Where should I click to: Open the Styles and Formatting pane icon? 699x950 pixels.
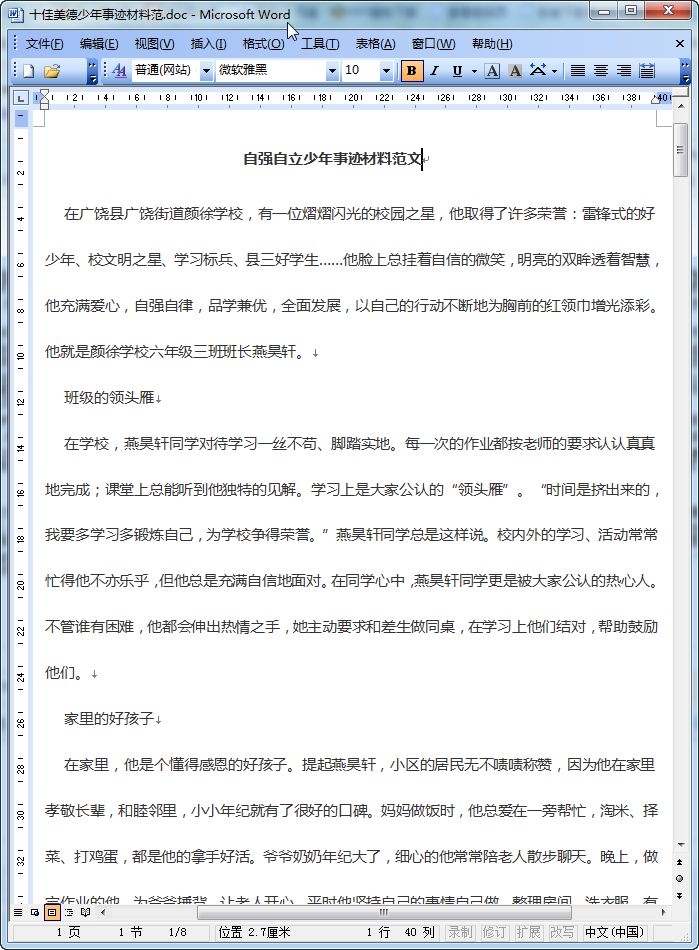(119, 71)
